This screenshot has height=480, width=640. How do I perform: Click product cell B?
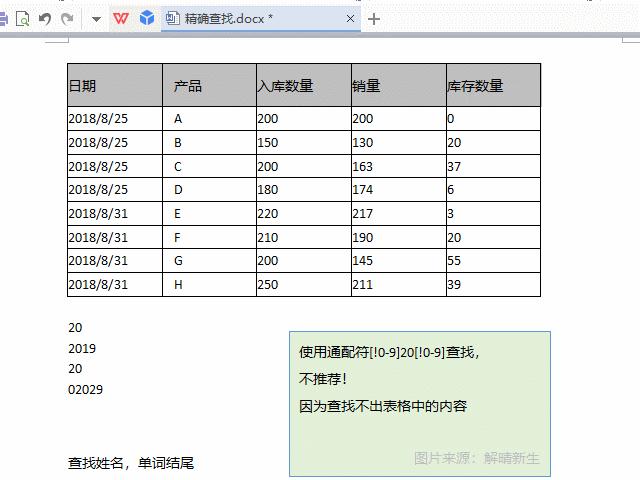209,142
